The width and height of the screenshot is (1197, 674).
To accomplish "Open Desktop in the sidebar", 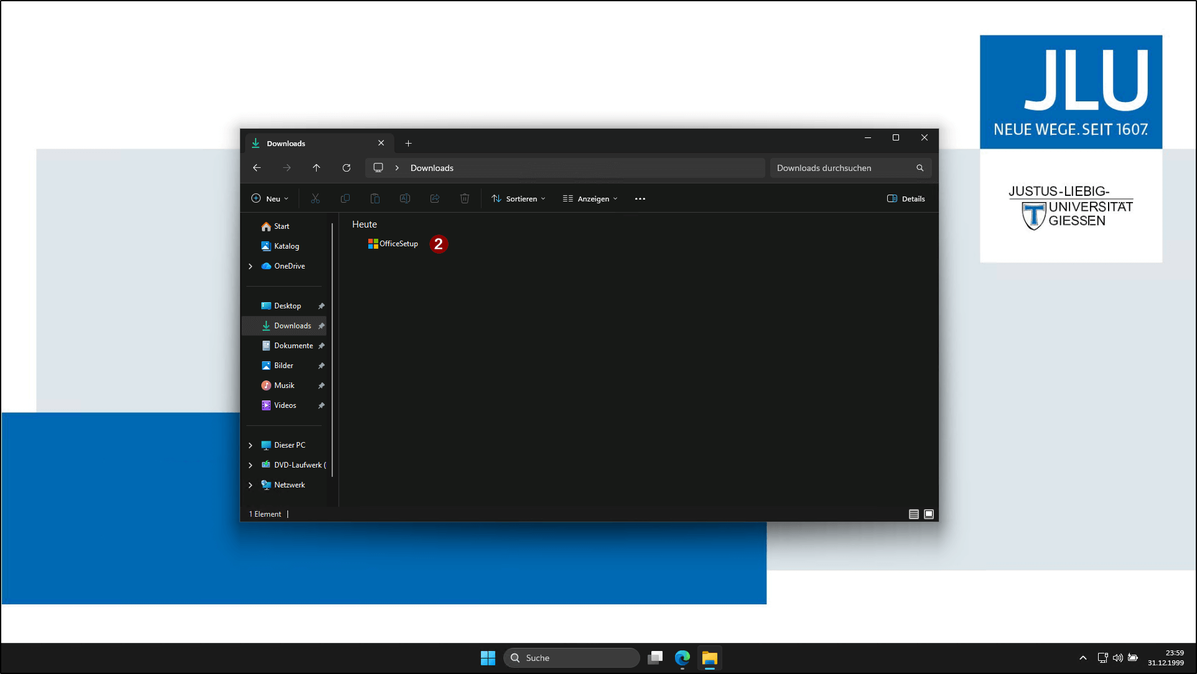I will 286,305.
